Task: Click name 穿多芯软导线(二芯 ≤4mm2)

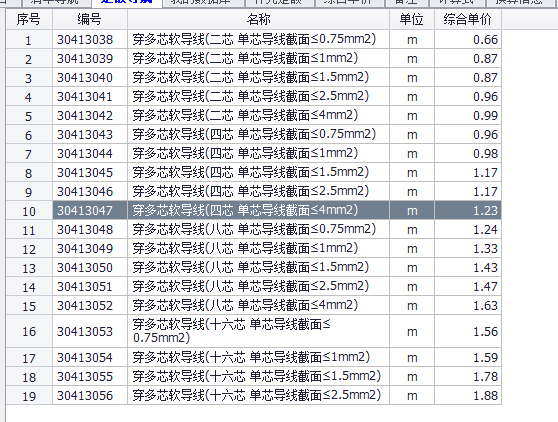Action: [258, 116]
